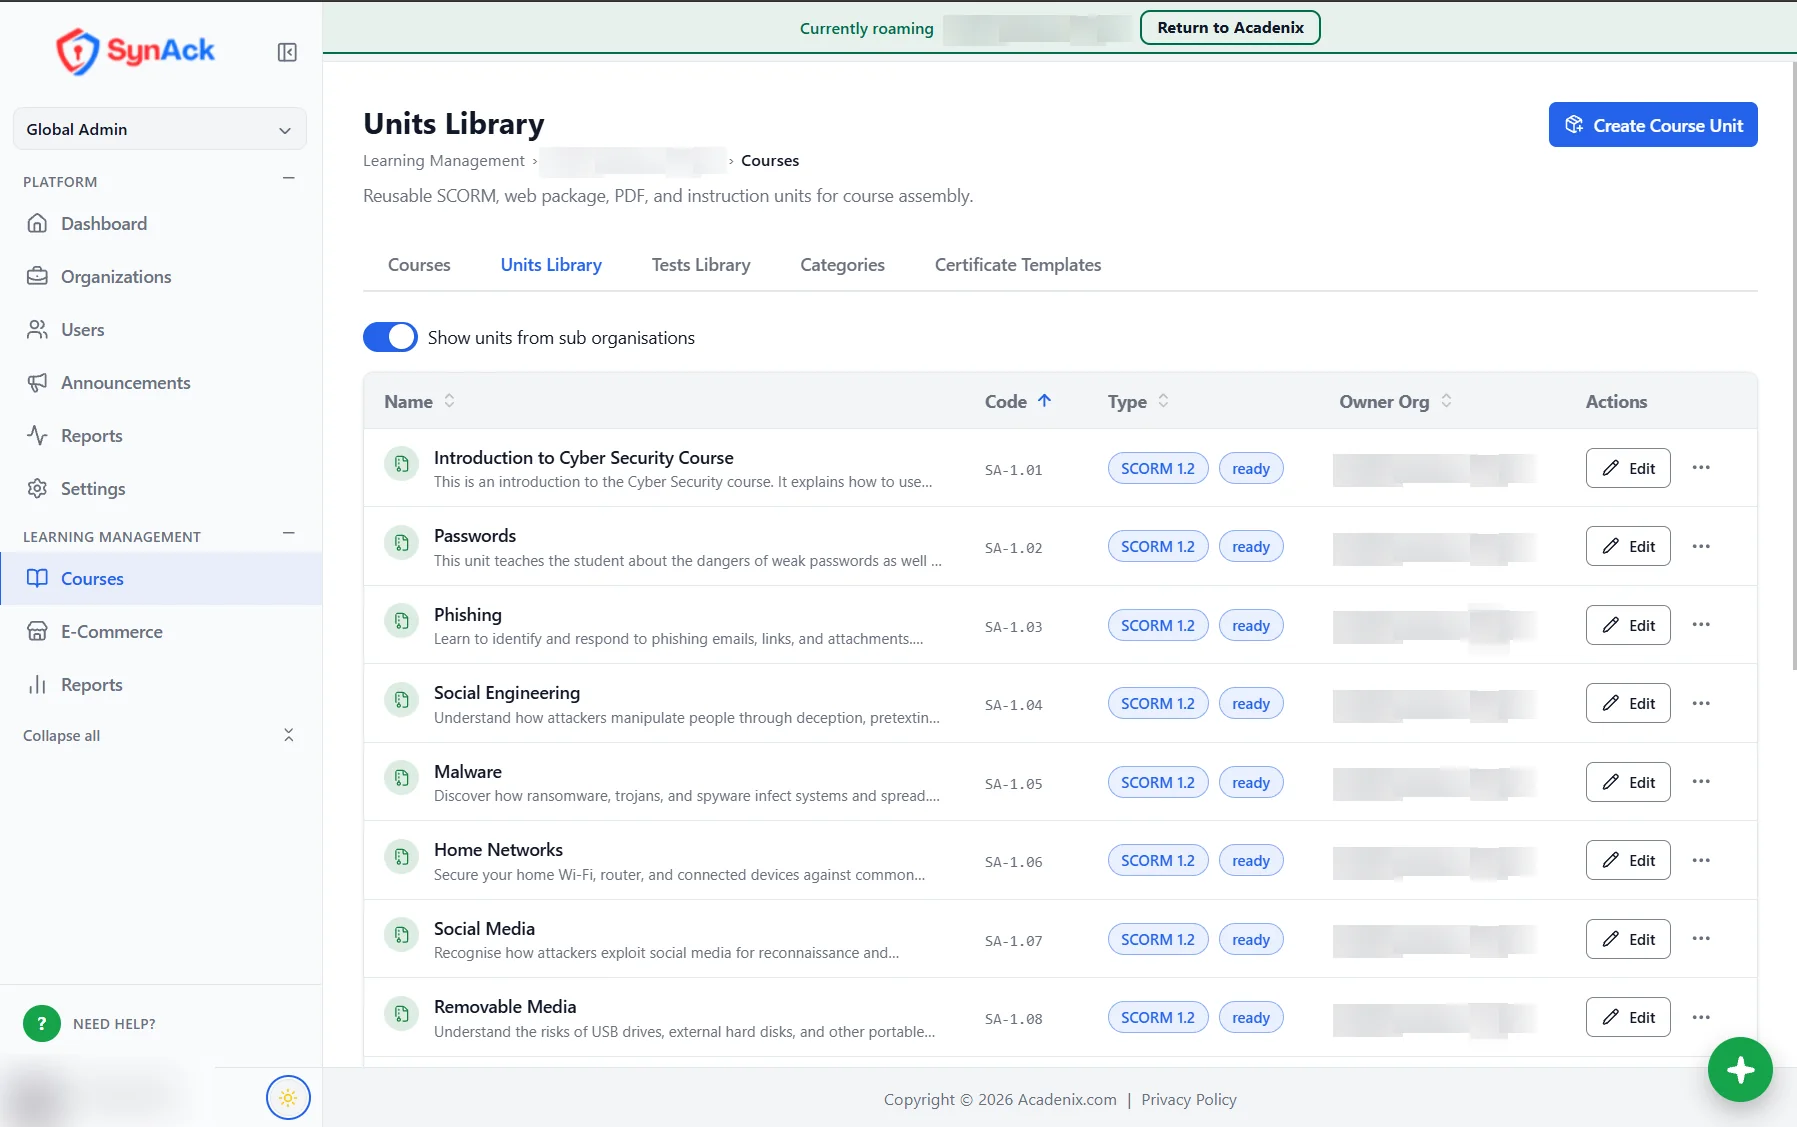Click the Home Networks unit title
The width and height of the screenshot is (1797, 1127).
click(x=498, y=850)
